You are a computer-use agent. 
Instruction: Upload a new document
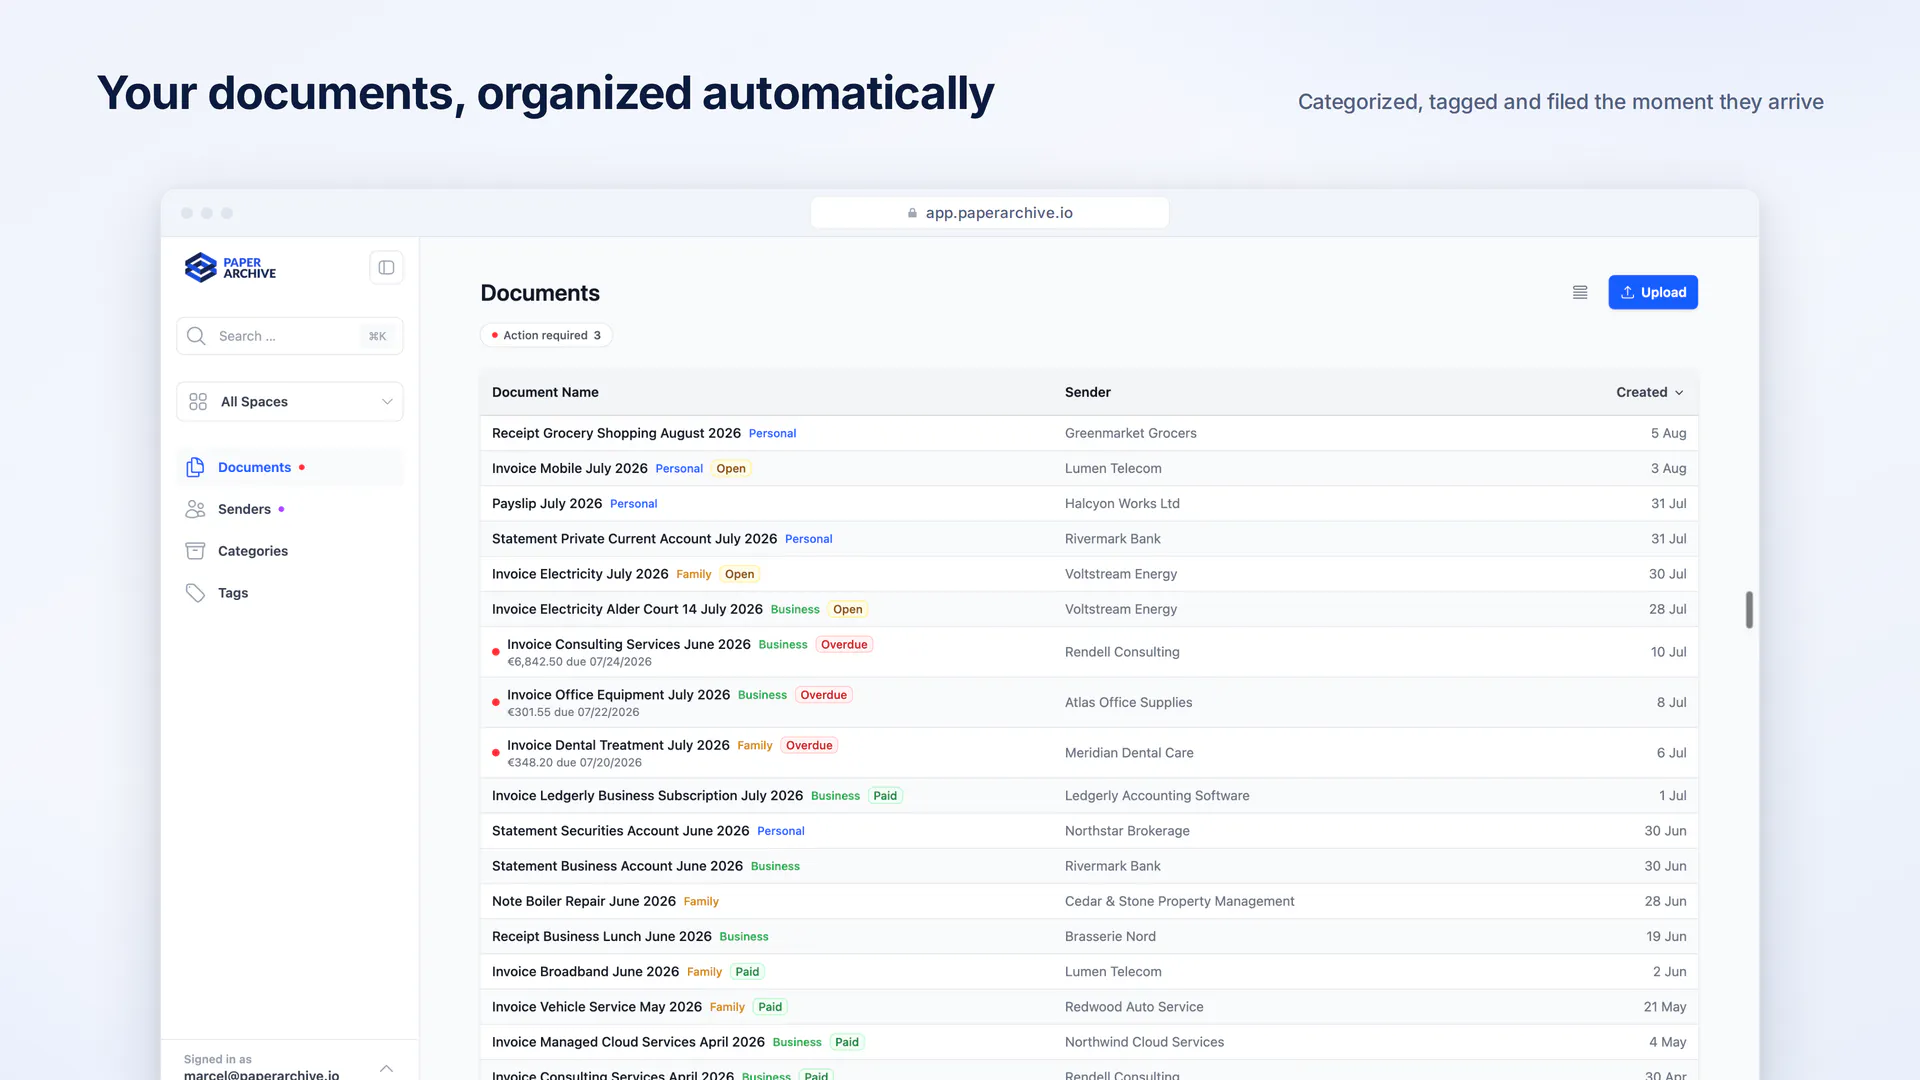tap(1653, 293)
